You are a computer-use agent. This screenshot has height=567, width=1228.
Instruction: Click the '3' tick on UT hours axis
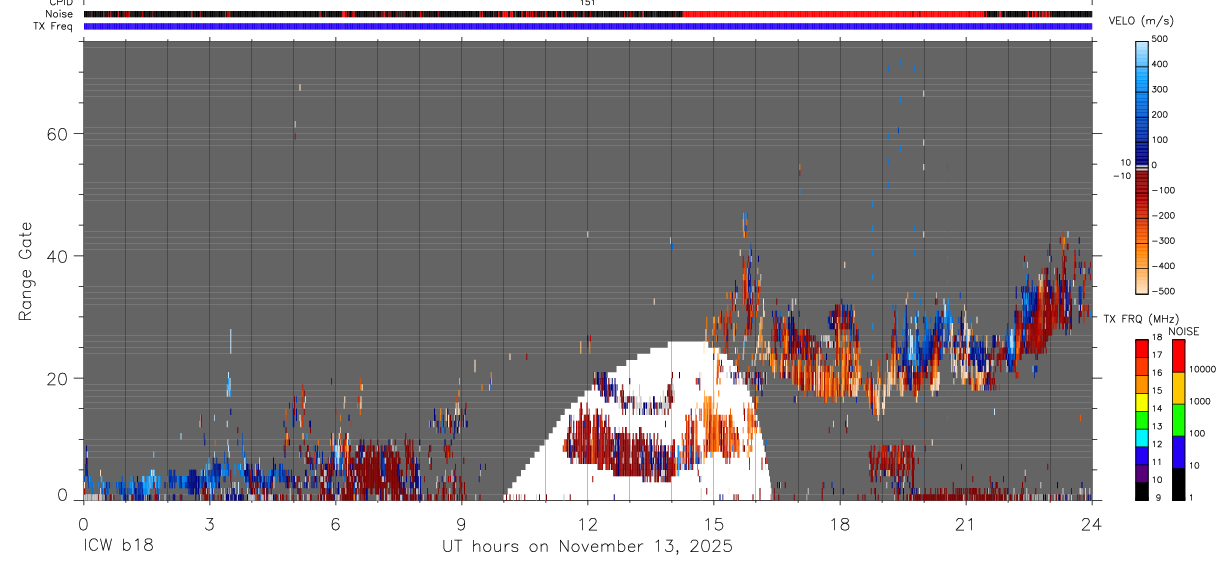pos(210,523)
